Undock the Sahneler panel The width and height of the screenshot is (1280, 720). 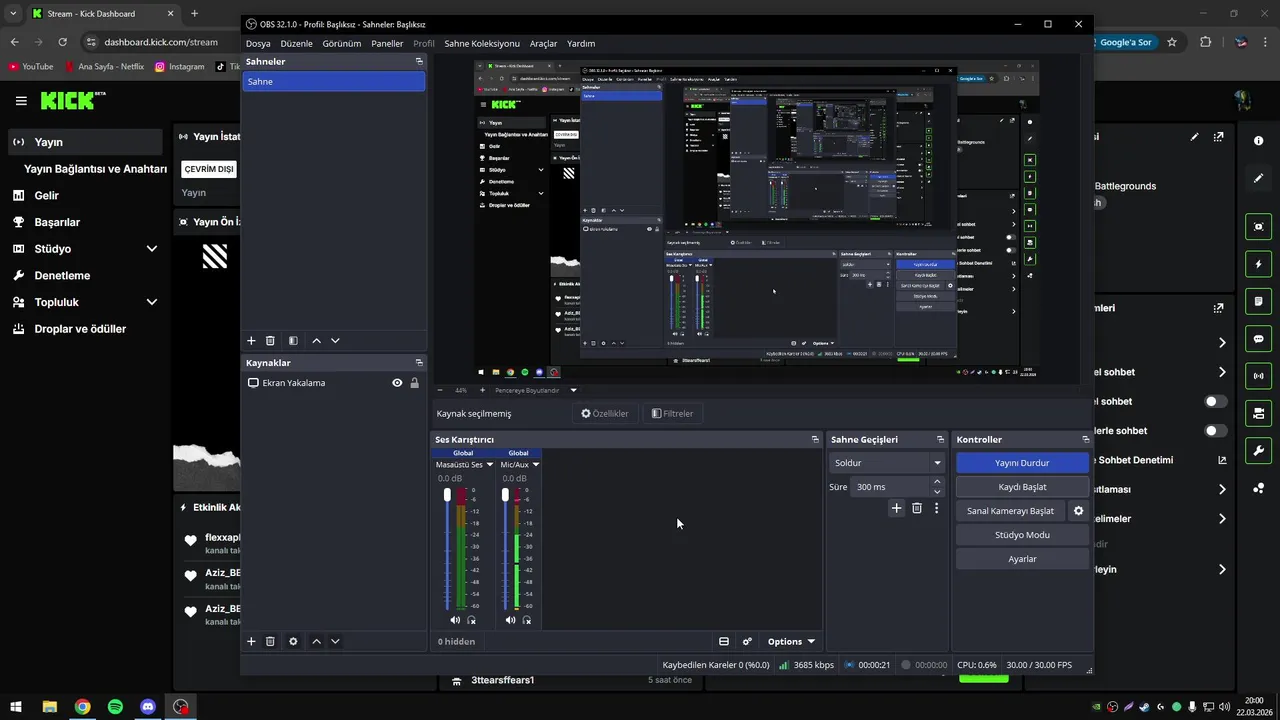point(419,61)
